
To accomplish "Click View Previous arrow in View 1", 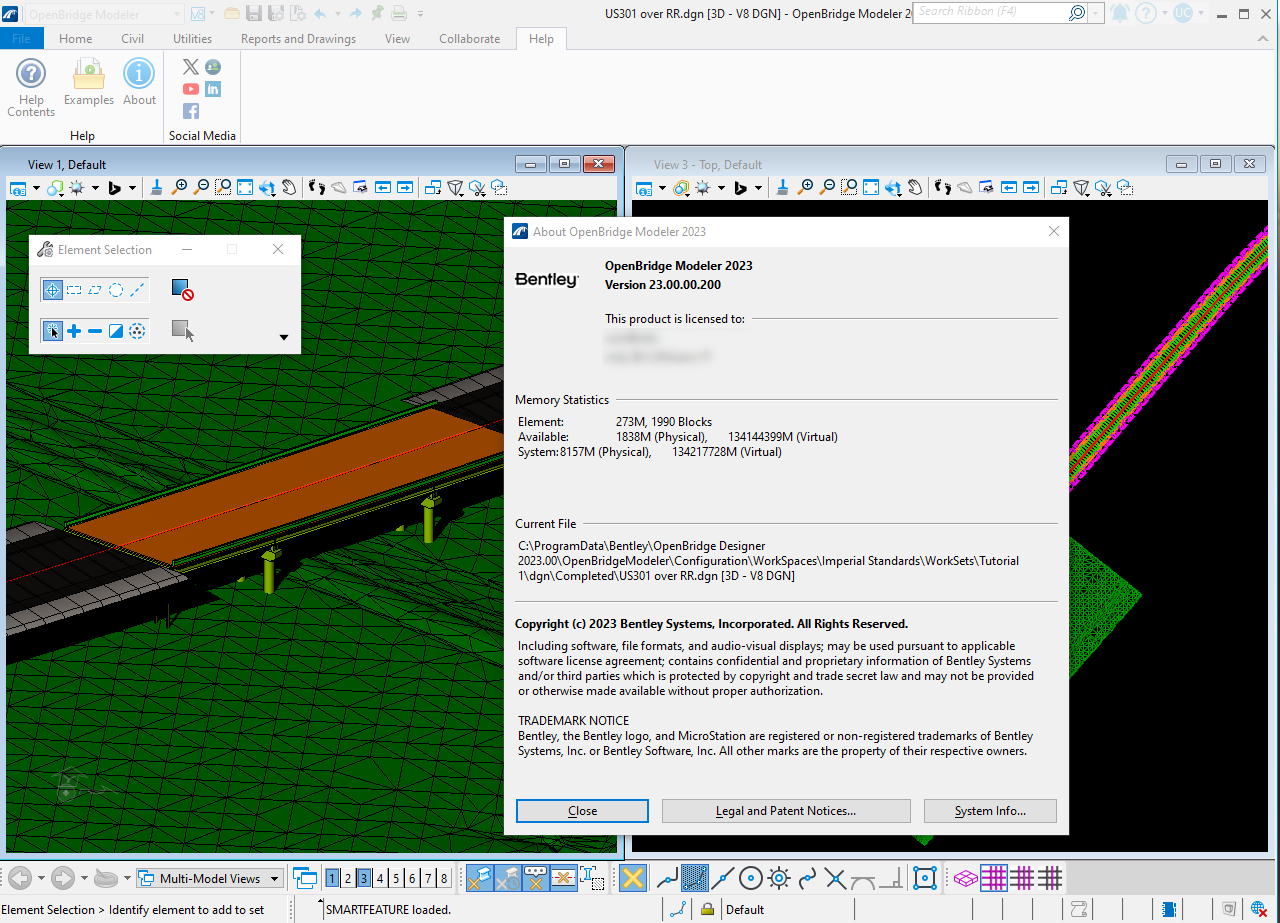I will tap(383, 187).
